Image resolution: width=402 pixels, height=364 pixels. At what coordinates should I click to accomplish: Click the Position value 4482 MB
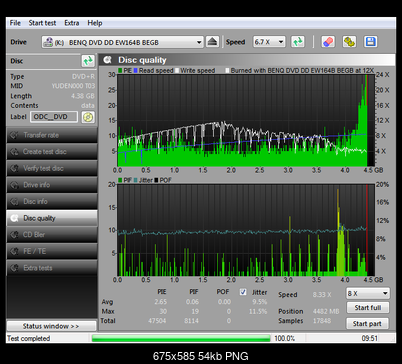326,311
